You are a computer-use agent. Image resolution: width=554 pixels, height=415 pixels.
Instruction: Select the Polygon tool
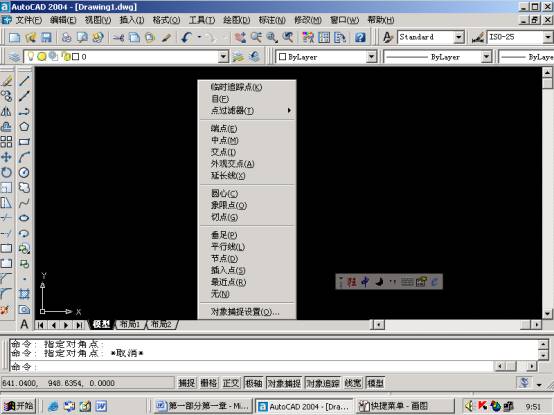point(24,126)
